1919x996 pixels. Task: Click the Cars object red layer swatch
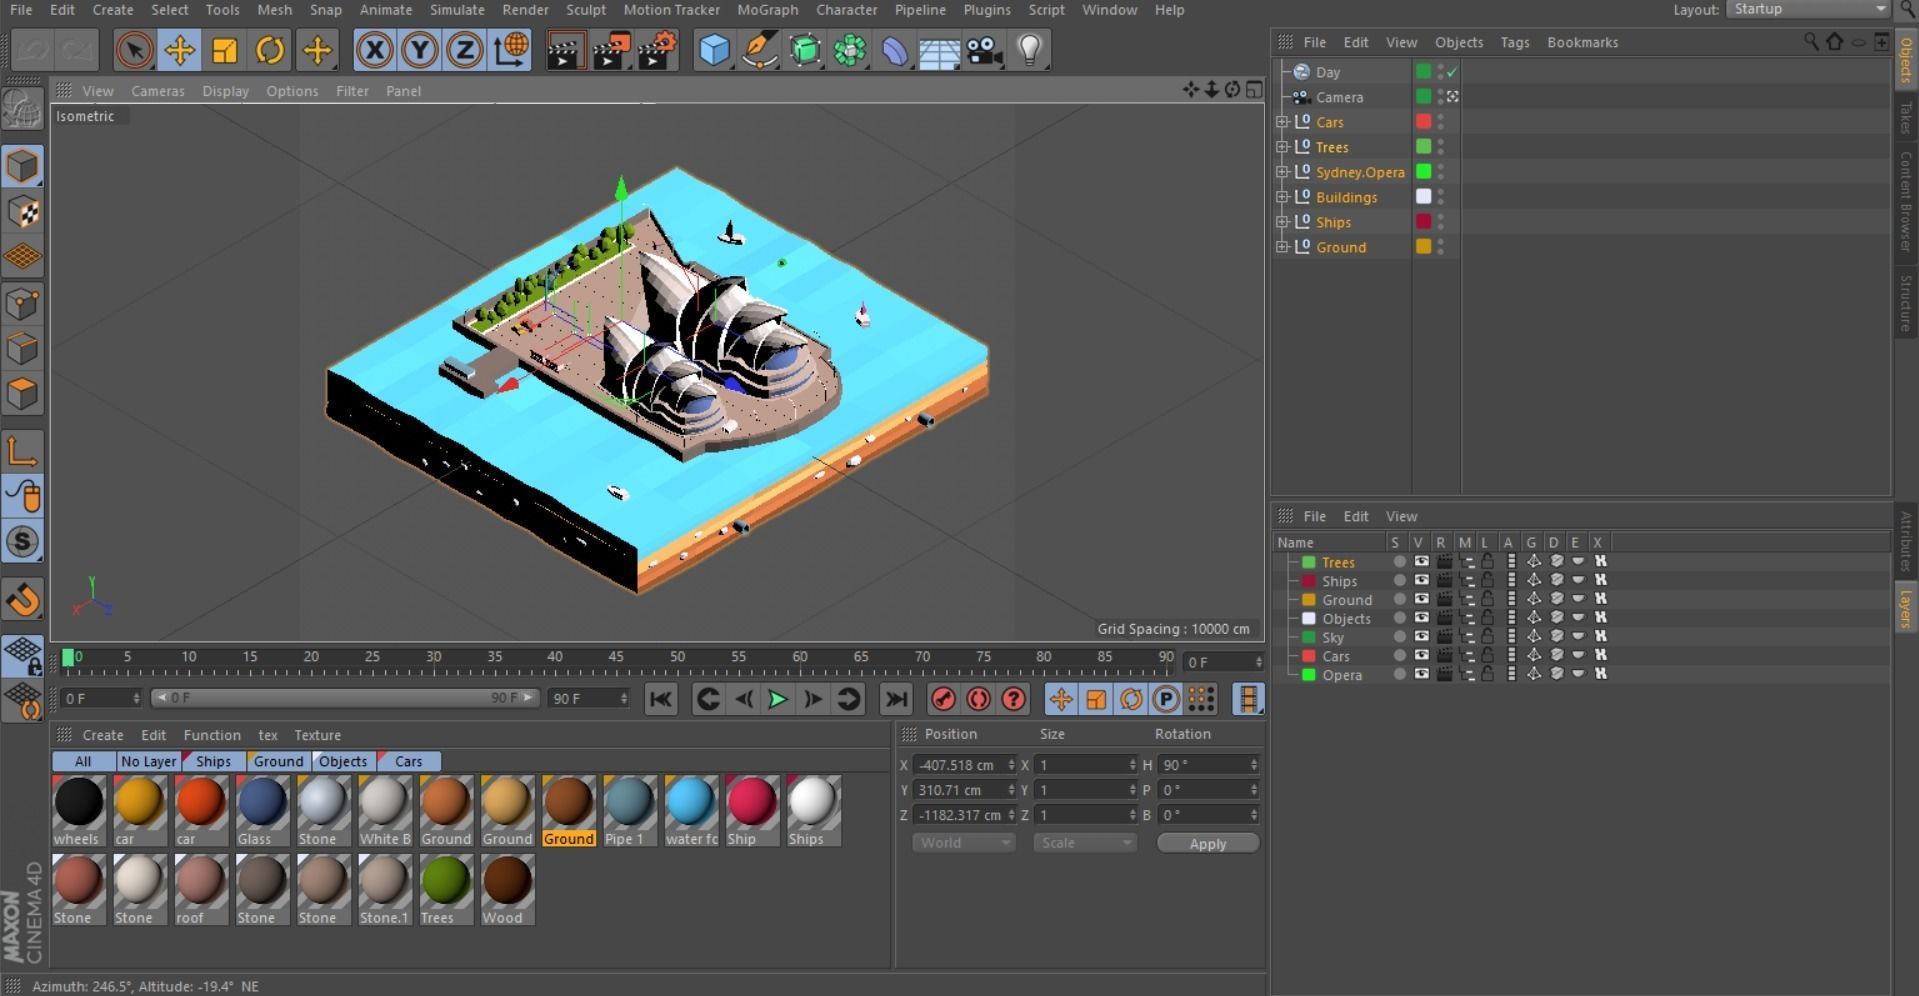pos(1423,122)
